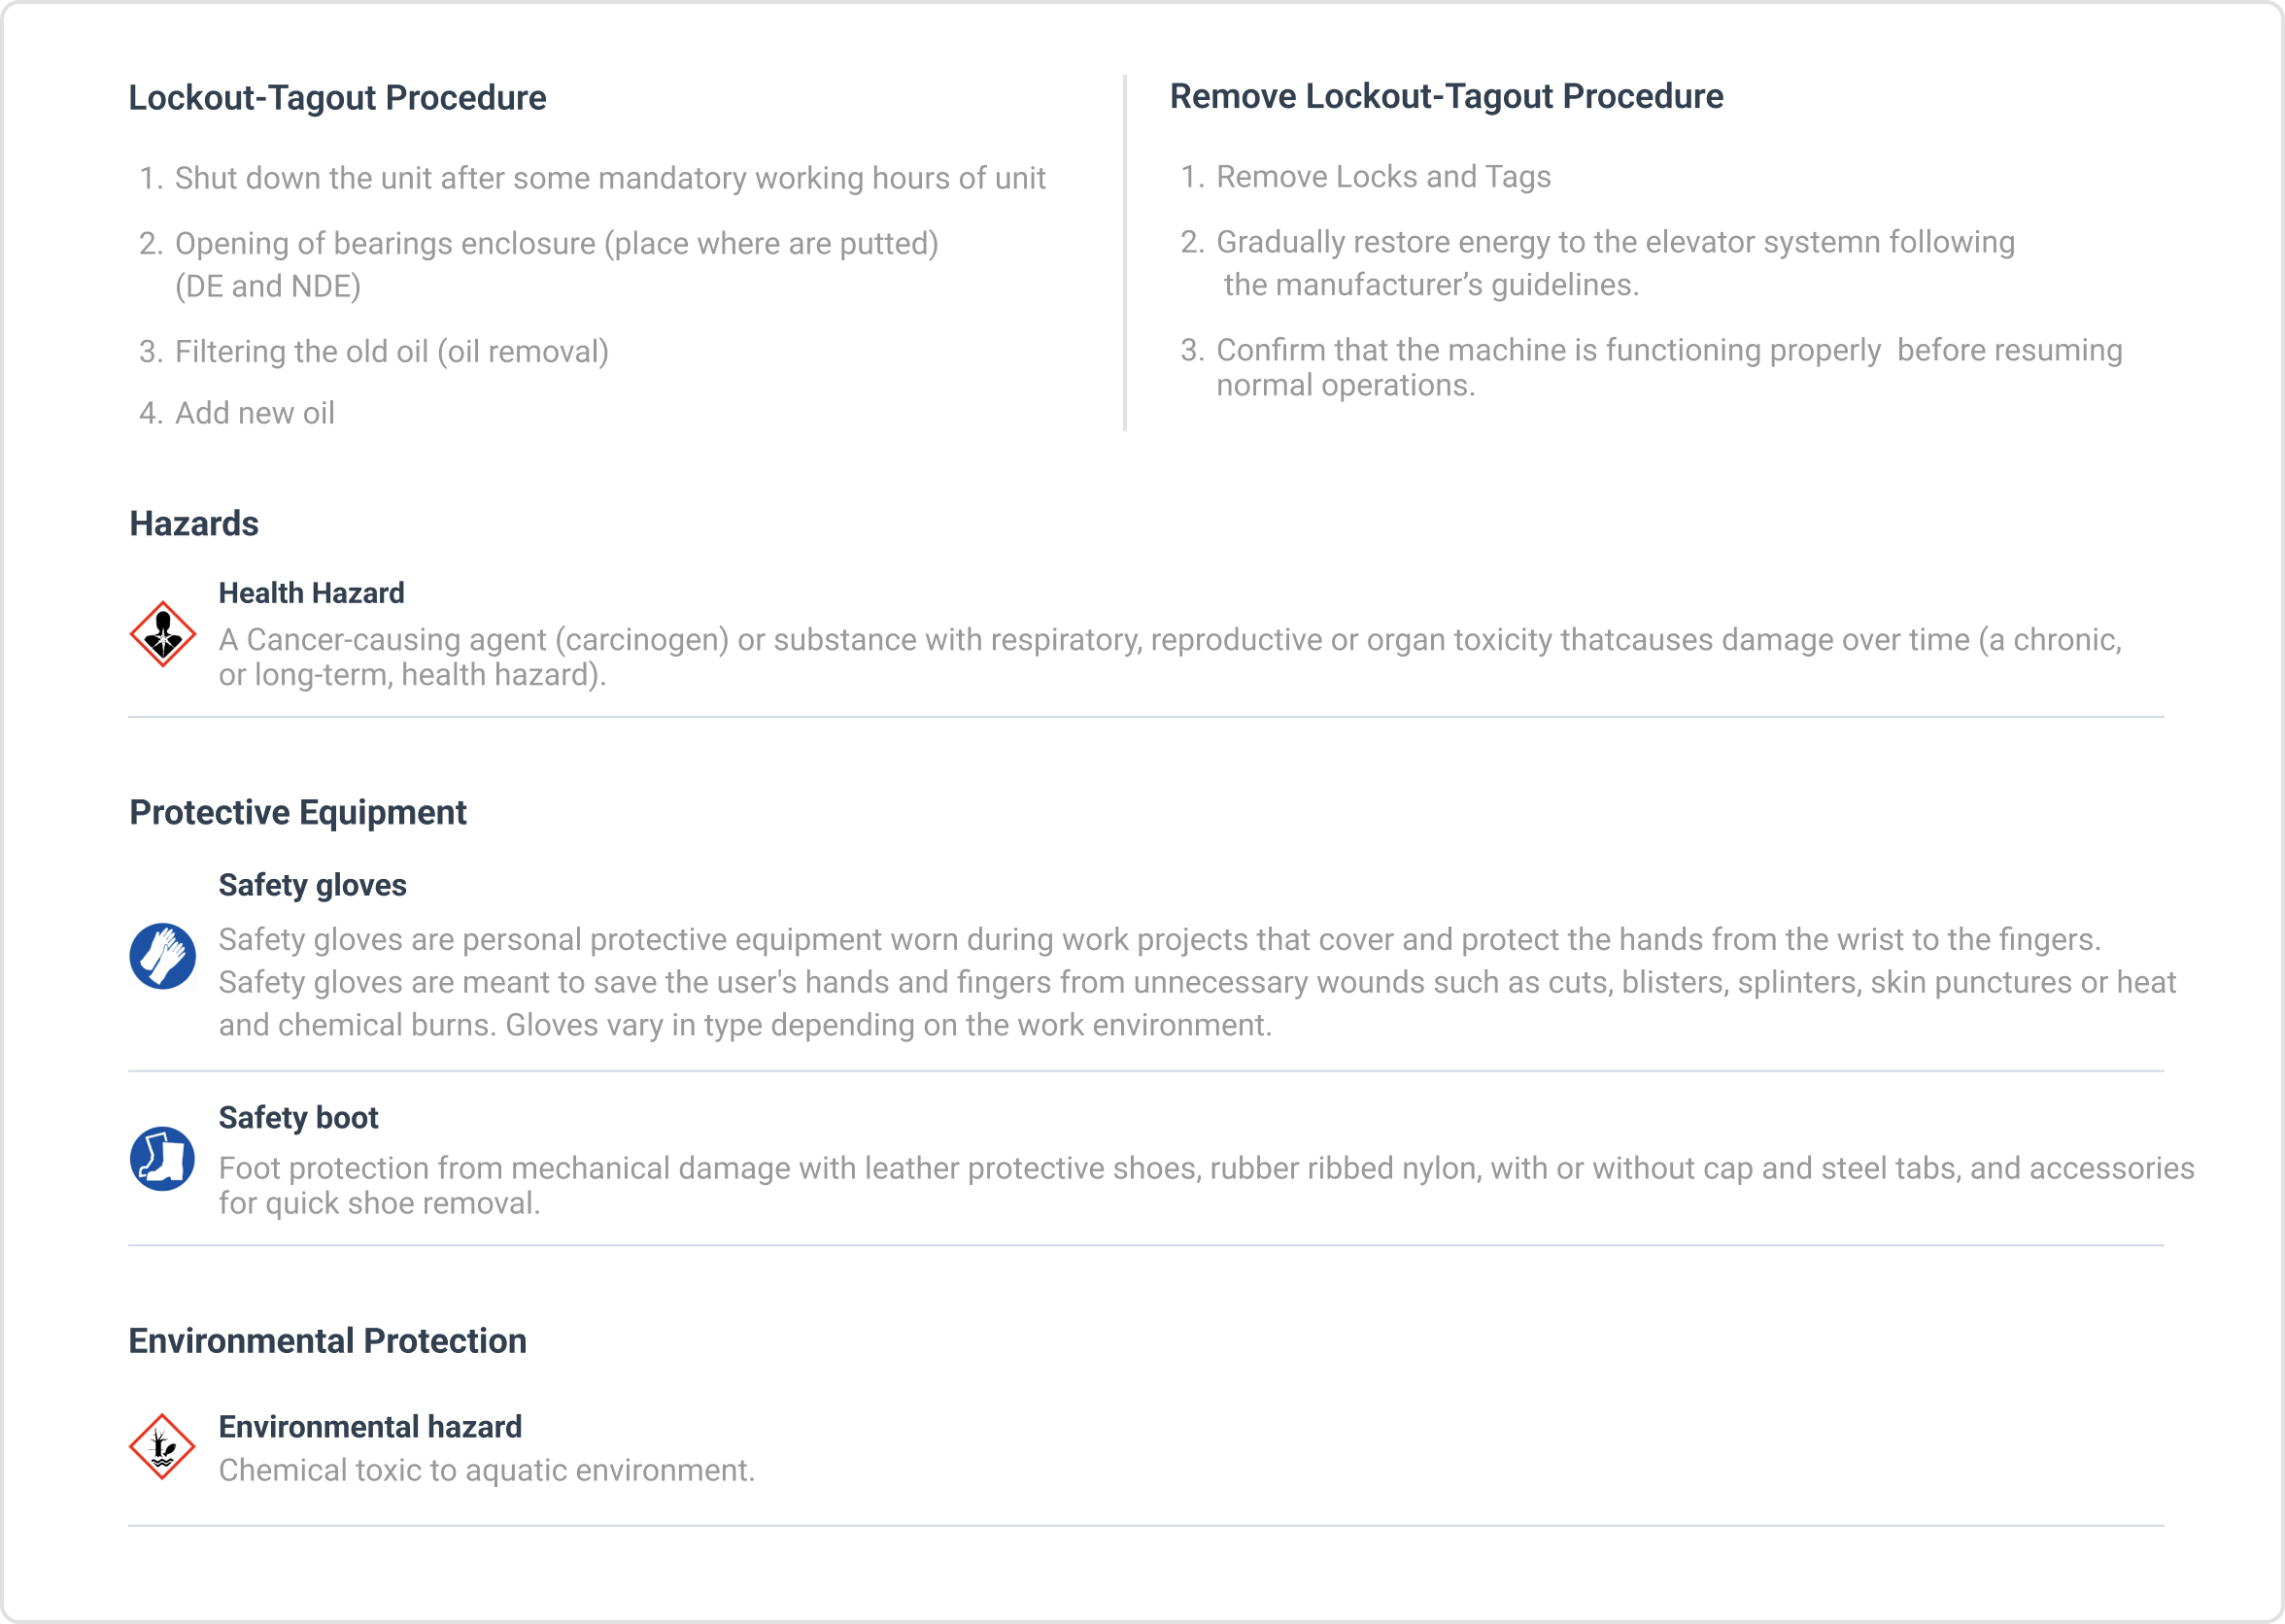Viewport: 2285px width, 1624px height.
Task: Click the Environmental hazard title text
Action: coord(370,1427)
